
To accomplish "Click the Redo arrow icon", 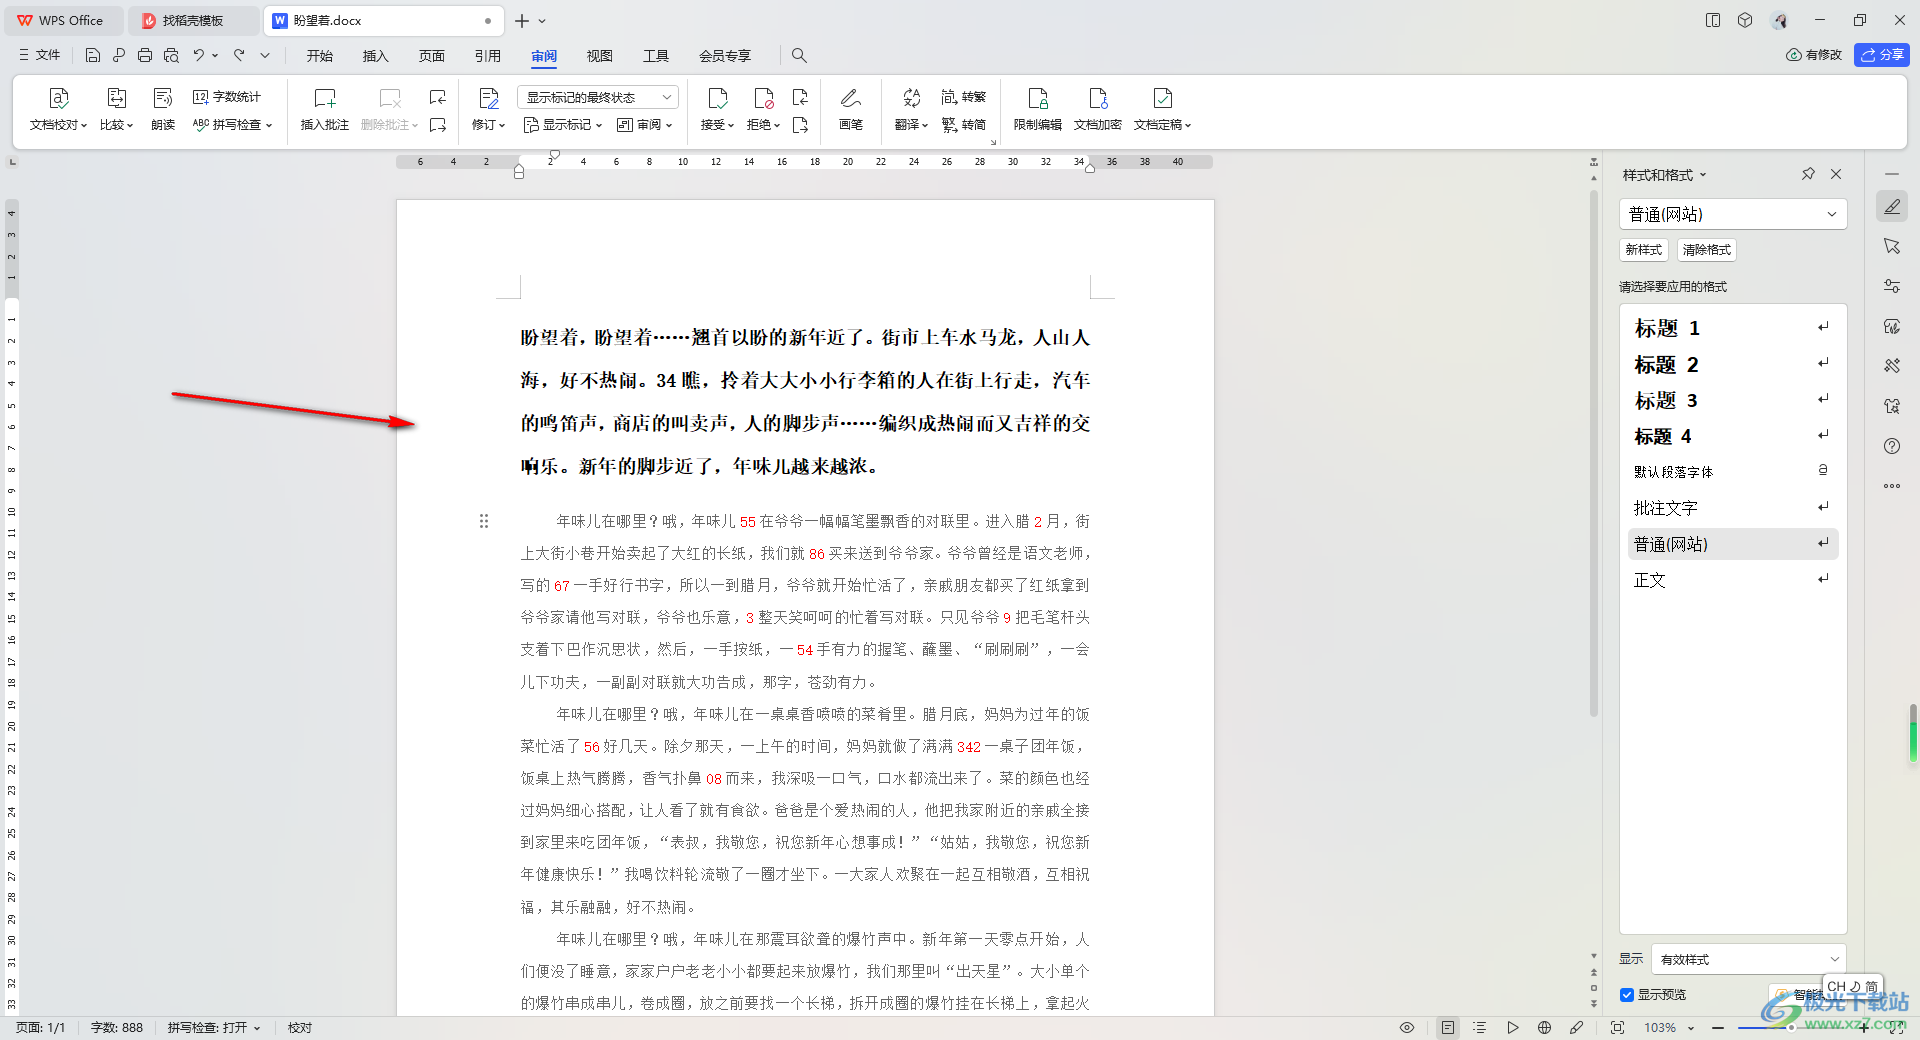I will (x=239, y=55).
